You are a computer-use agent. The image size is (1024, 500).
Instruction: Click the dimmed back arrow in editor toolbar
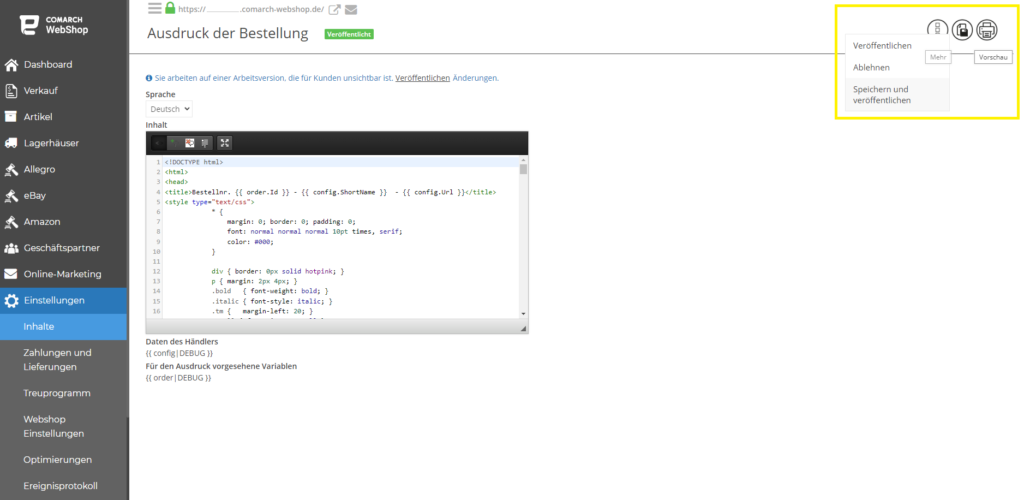159,143
